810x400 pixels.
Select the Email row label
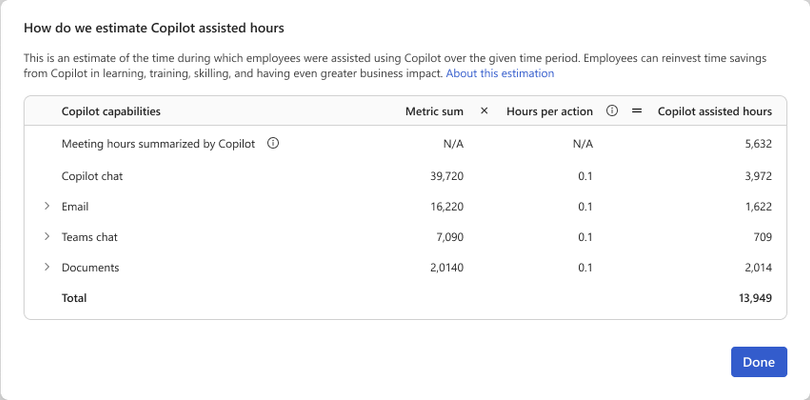coord(75,207)
